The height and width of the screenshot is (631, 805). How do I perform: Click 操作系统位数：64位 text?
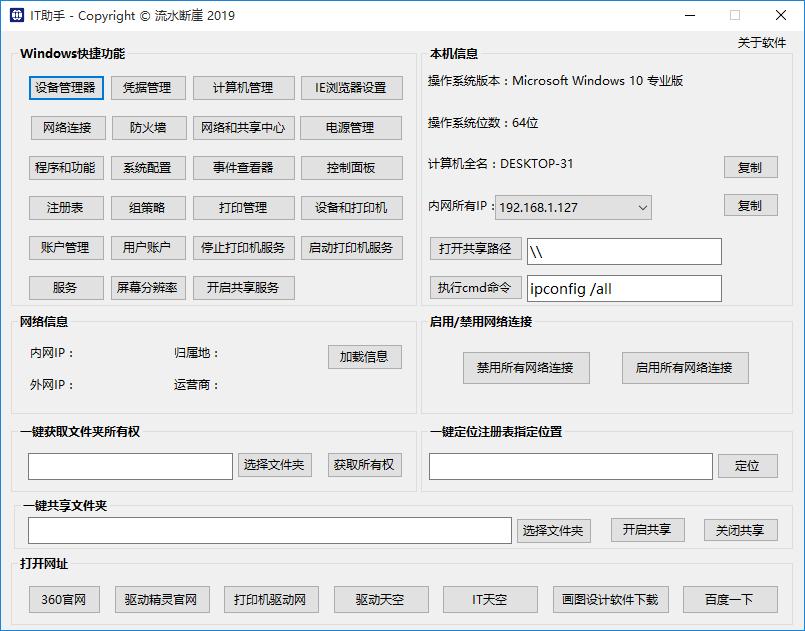483,123
